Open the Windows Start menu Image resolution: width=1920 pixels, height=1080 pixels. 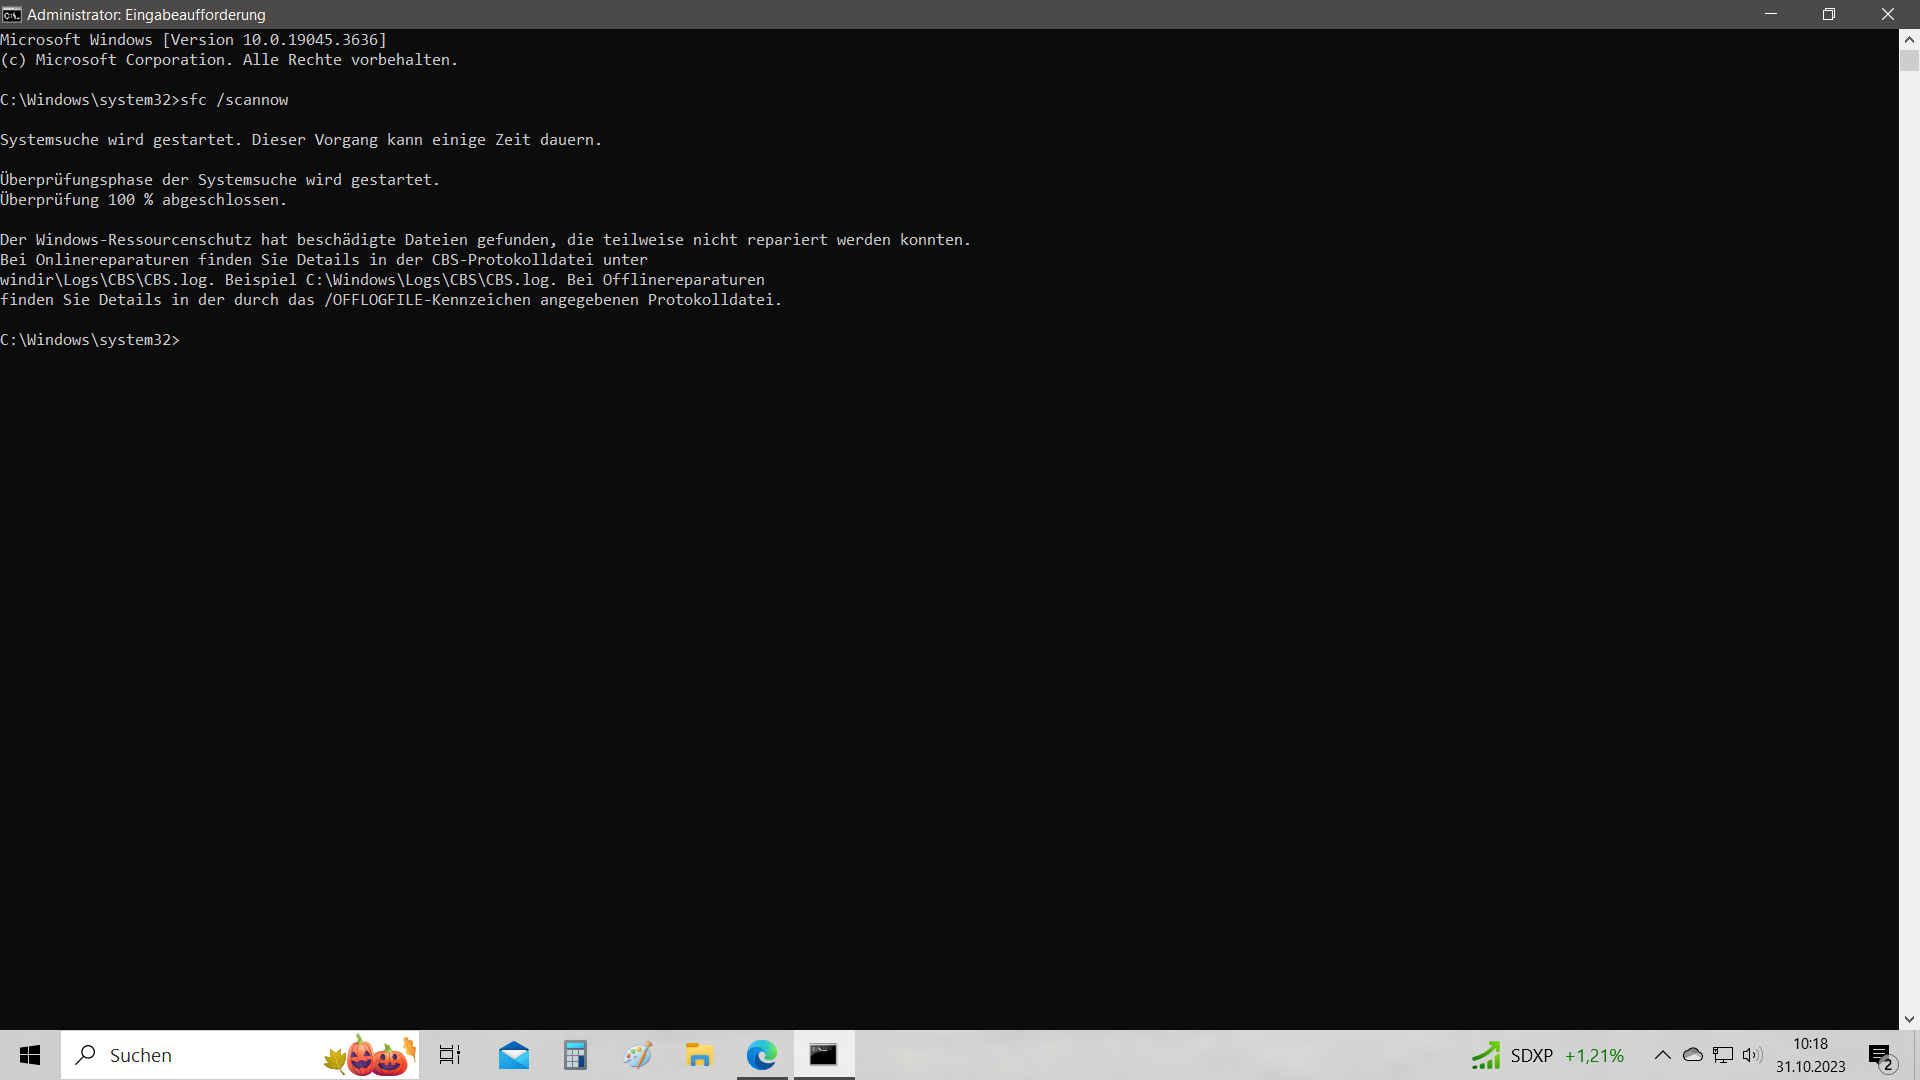(x=30, y=1055)
